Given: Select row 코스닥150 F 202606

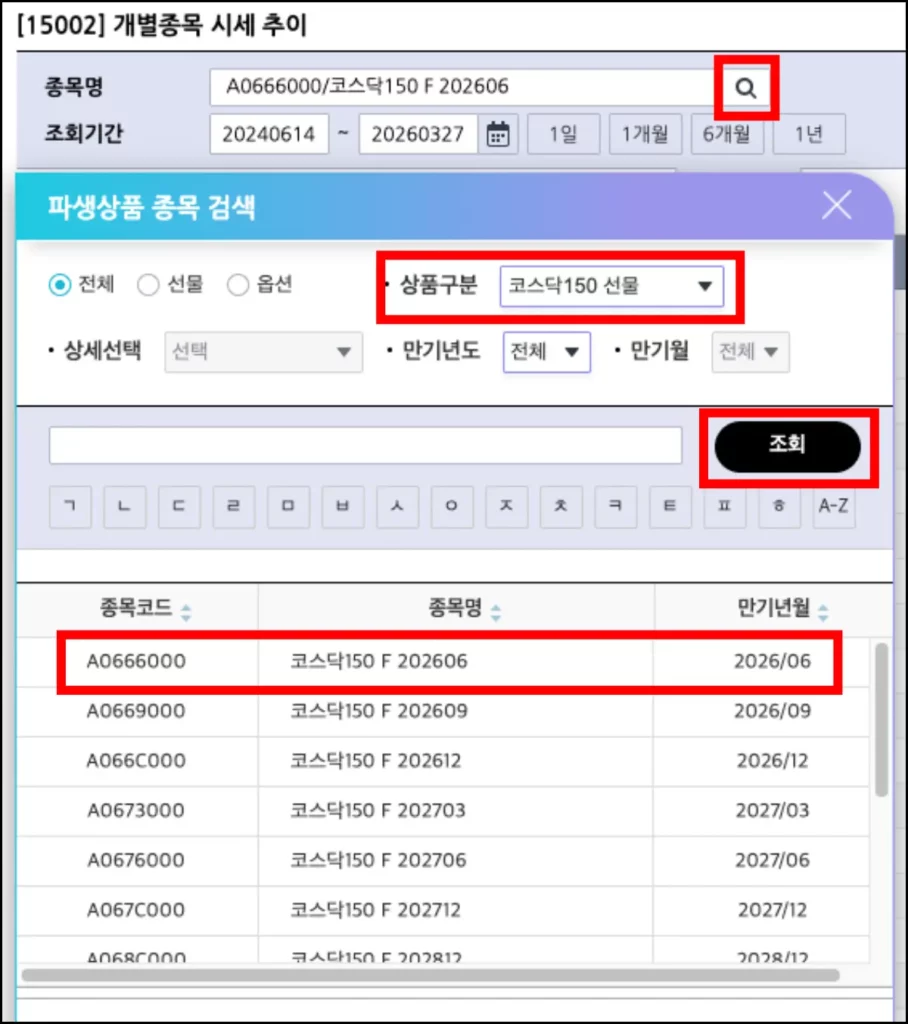Looking at the screenshot, I should pos(450,661).
